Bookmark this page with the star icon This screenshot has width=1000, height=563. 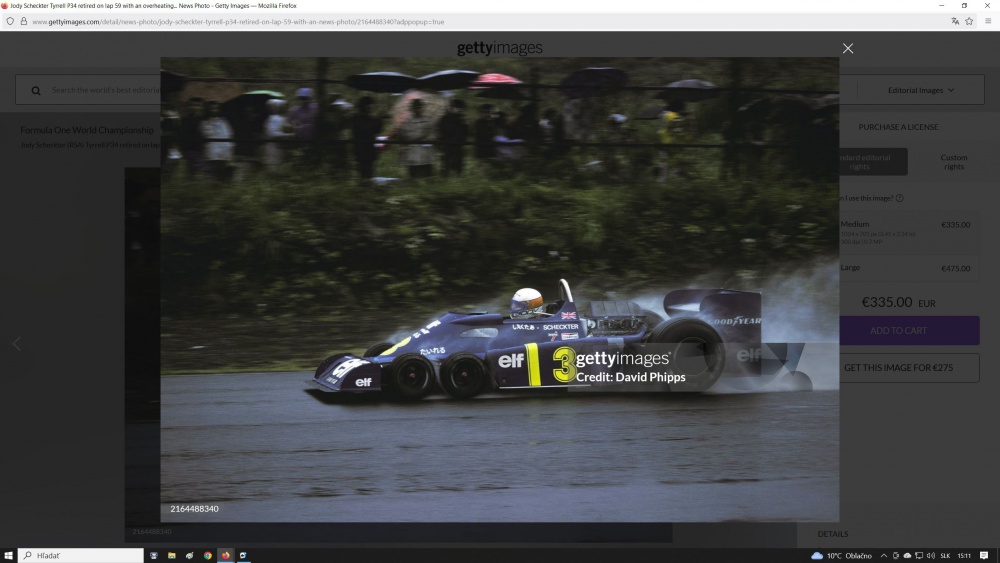click(x=969, y=21)
